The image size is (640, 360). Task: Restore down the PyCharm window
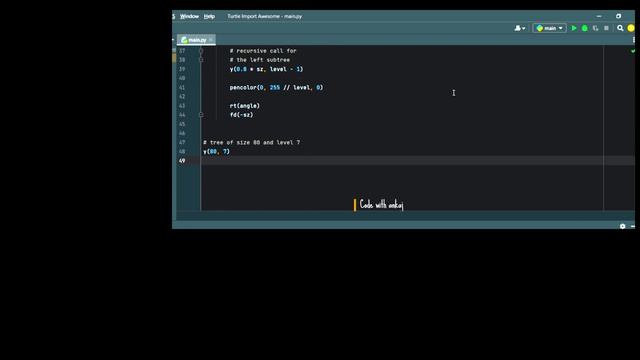618,16
